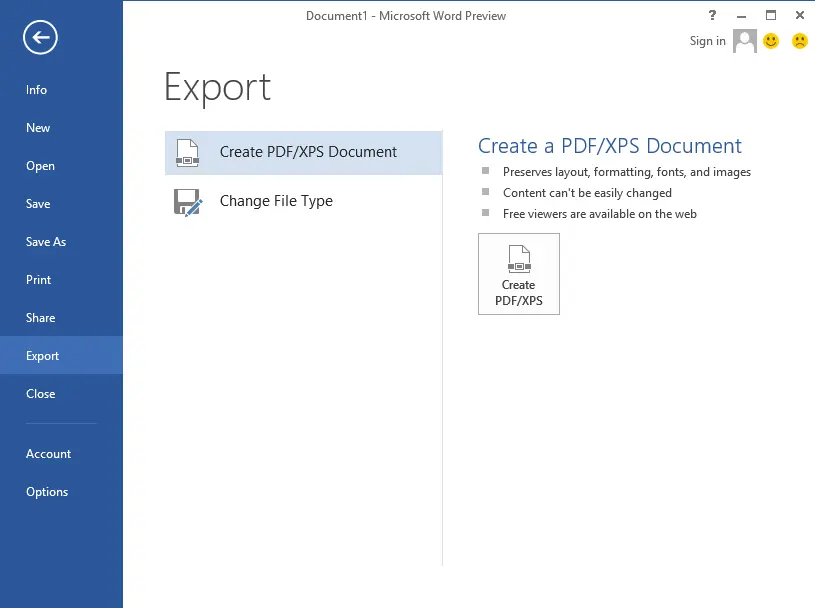The image size is (815, 608).
Task: Open the Info pane
Action: pos(36,90)
